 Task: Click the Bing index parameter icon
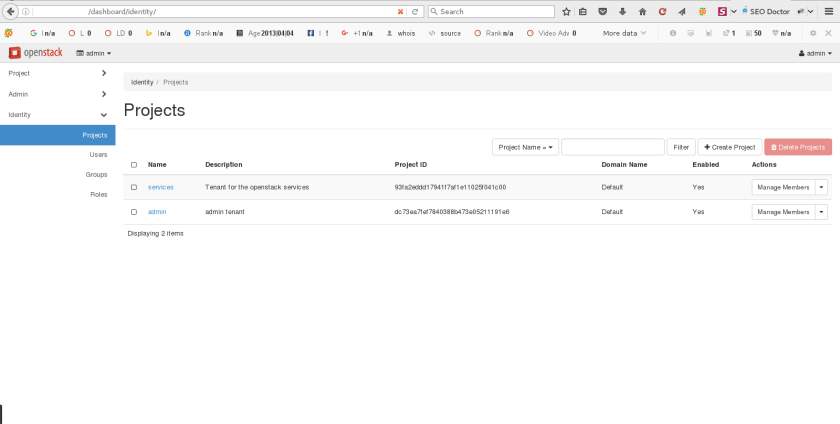tap(149, 33)
